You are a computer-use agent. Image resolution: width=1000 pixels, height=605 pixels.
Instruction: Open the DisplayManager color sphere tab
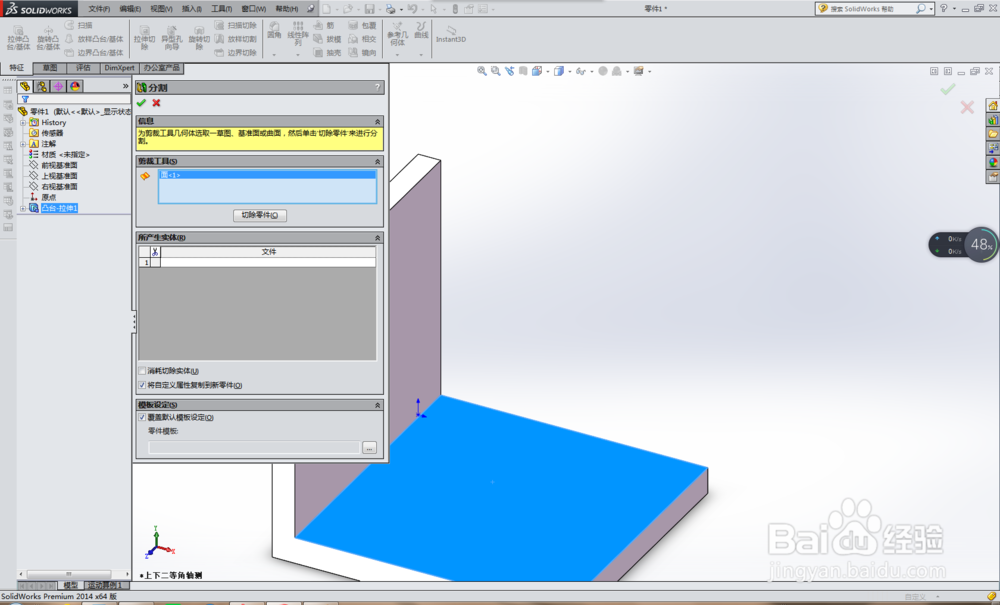[x=75, y=86]
